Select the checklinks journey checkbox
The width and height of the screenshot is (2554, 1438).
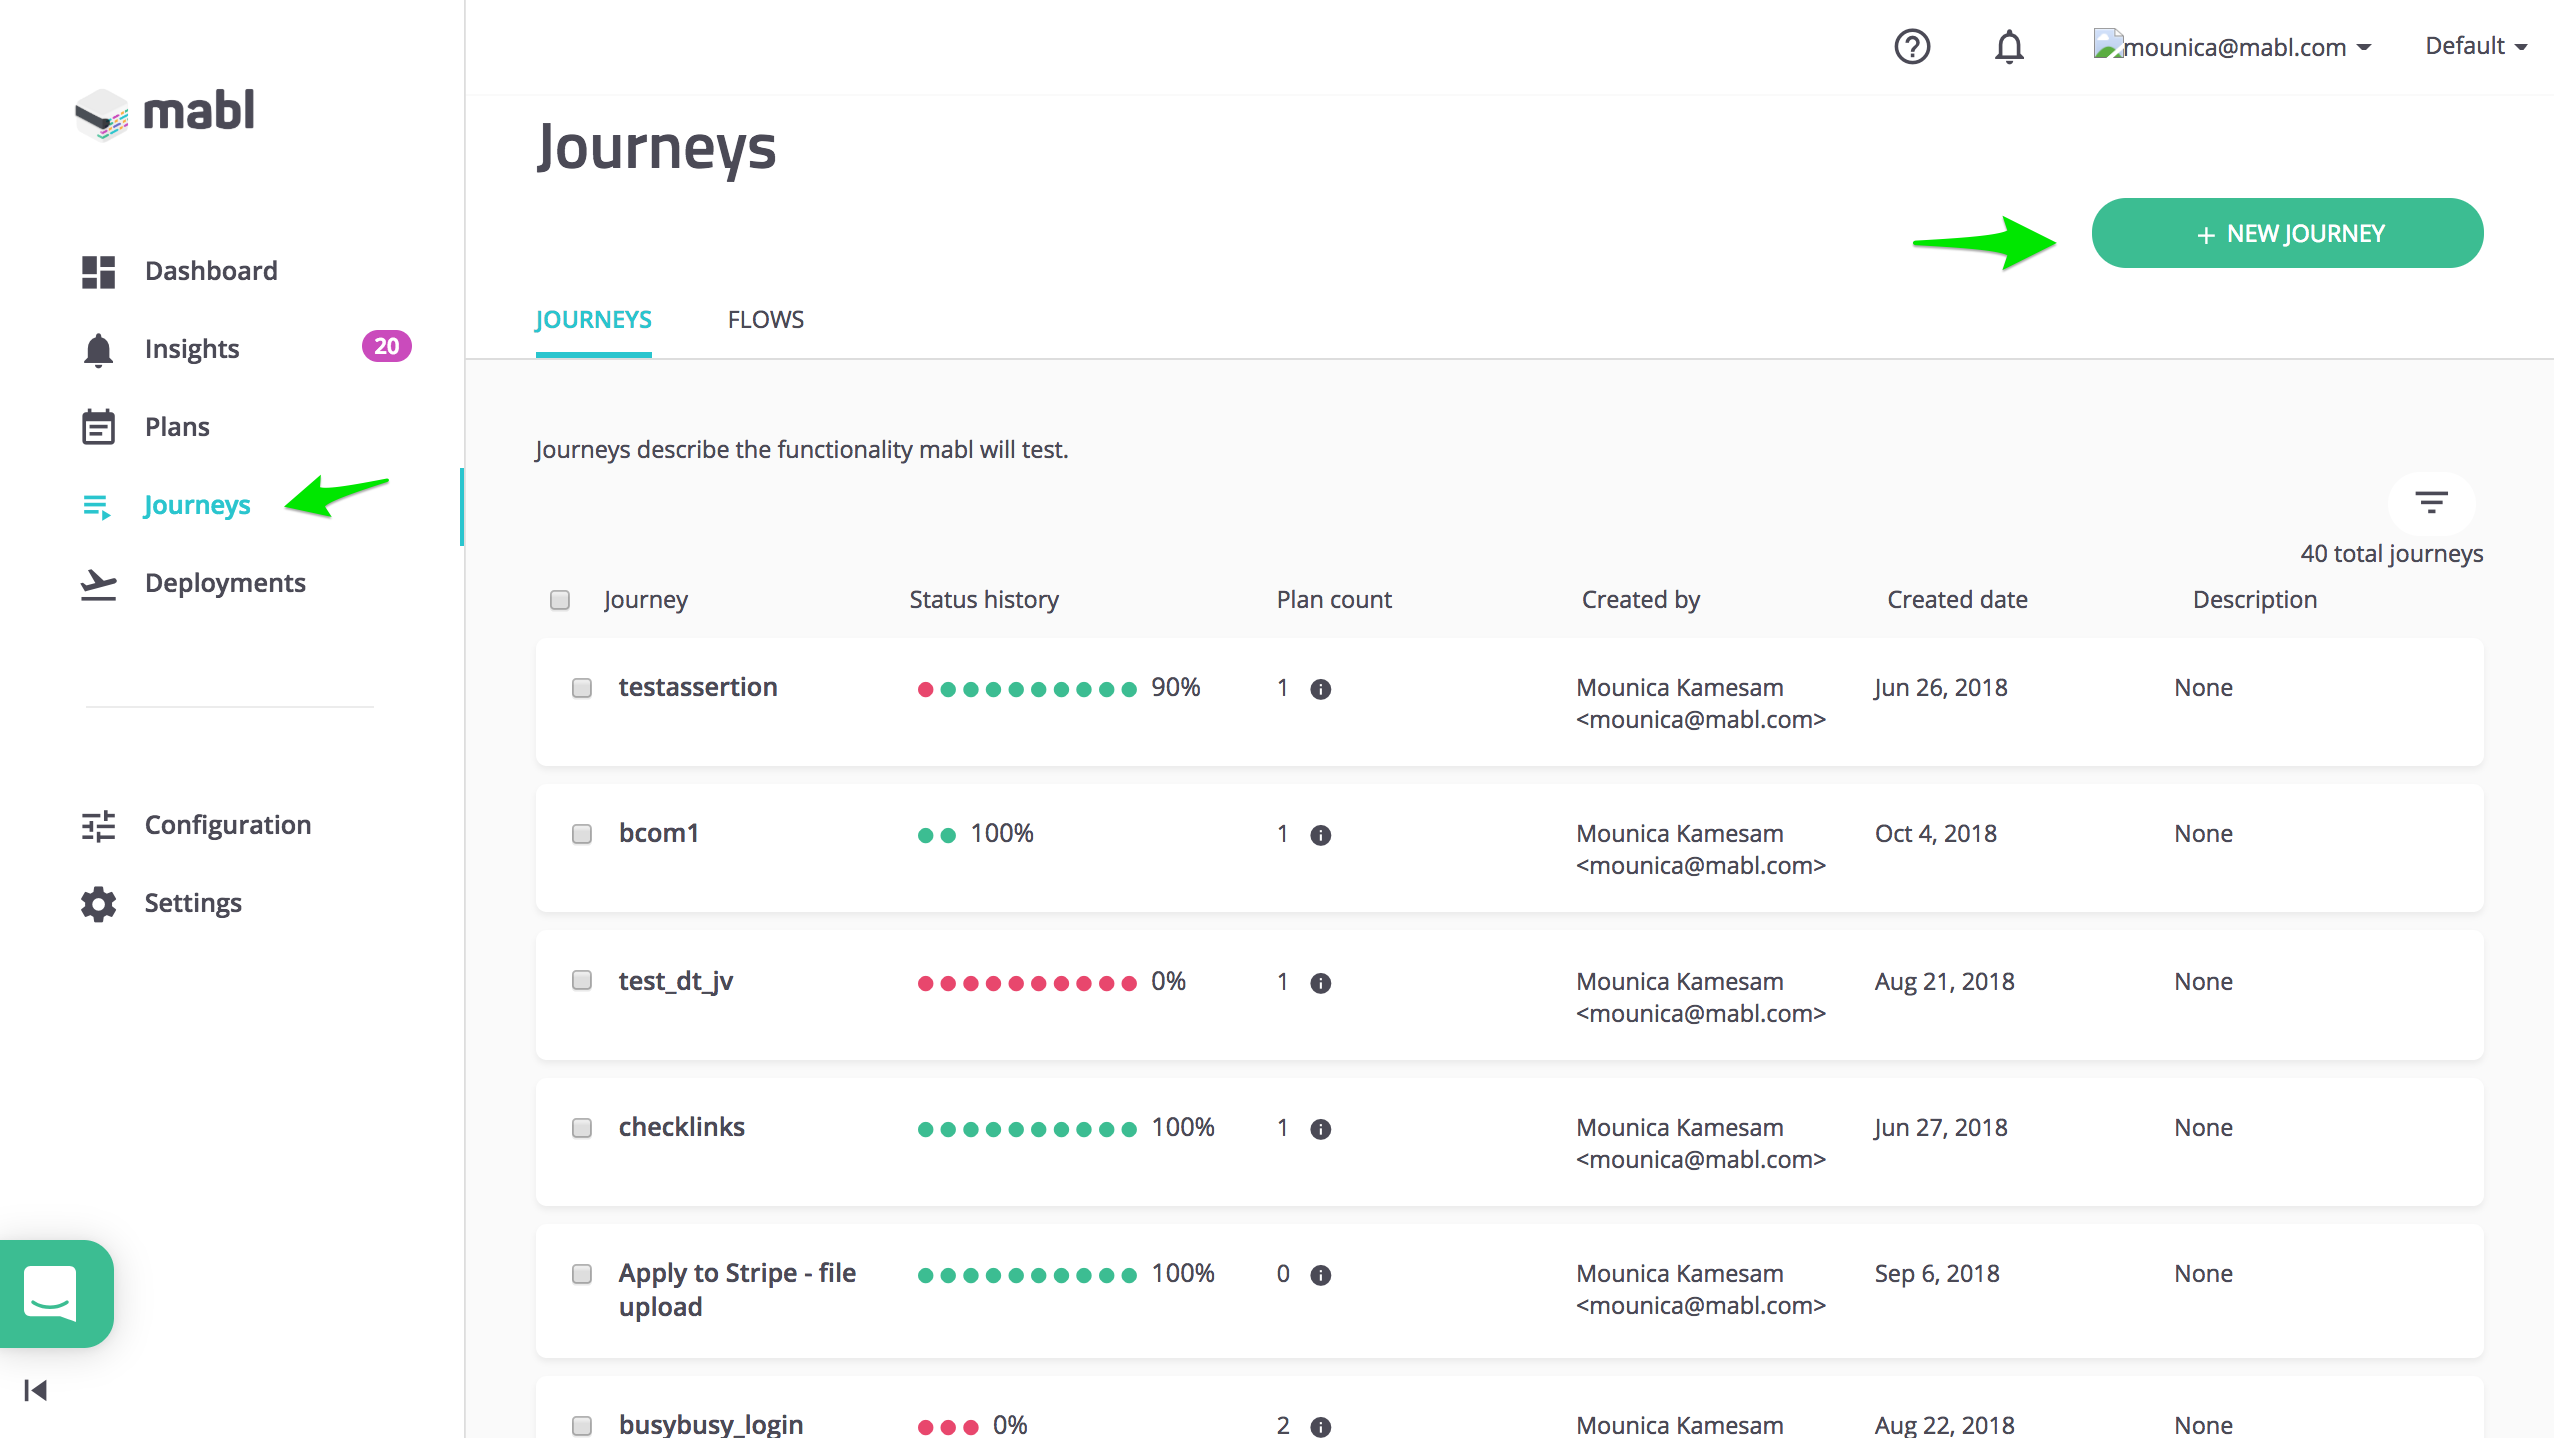(582, 1128)
